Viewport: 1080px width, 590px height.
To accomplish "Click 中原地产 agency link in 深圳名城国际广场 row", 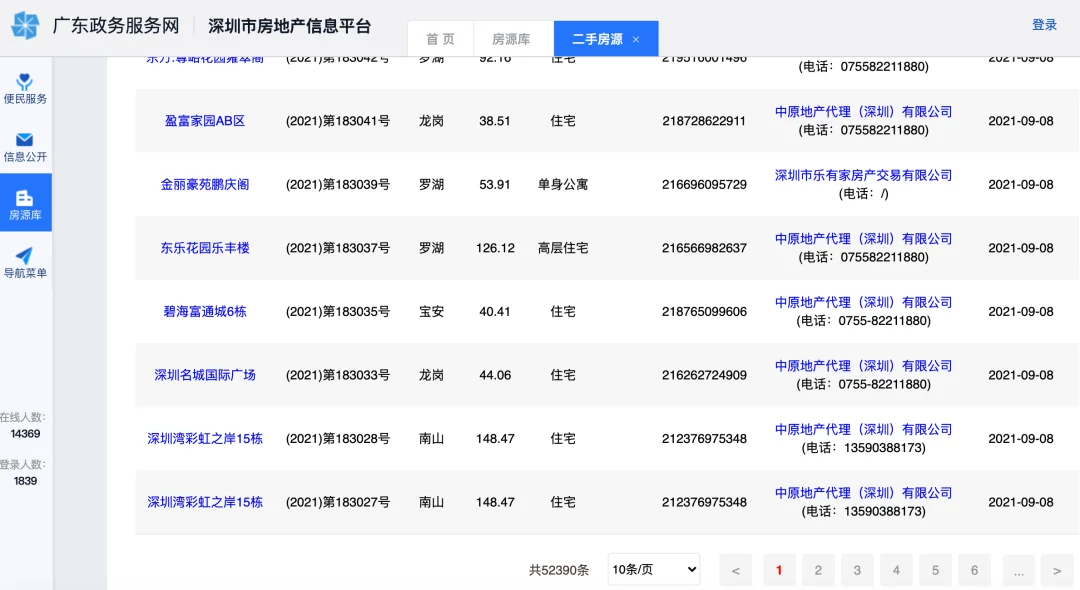I will [864, 366].
